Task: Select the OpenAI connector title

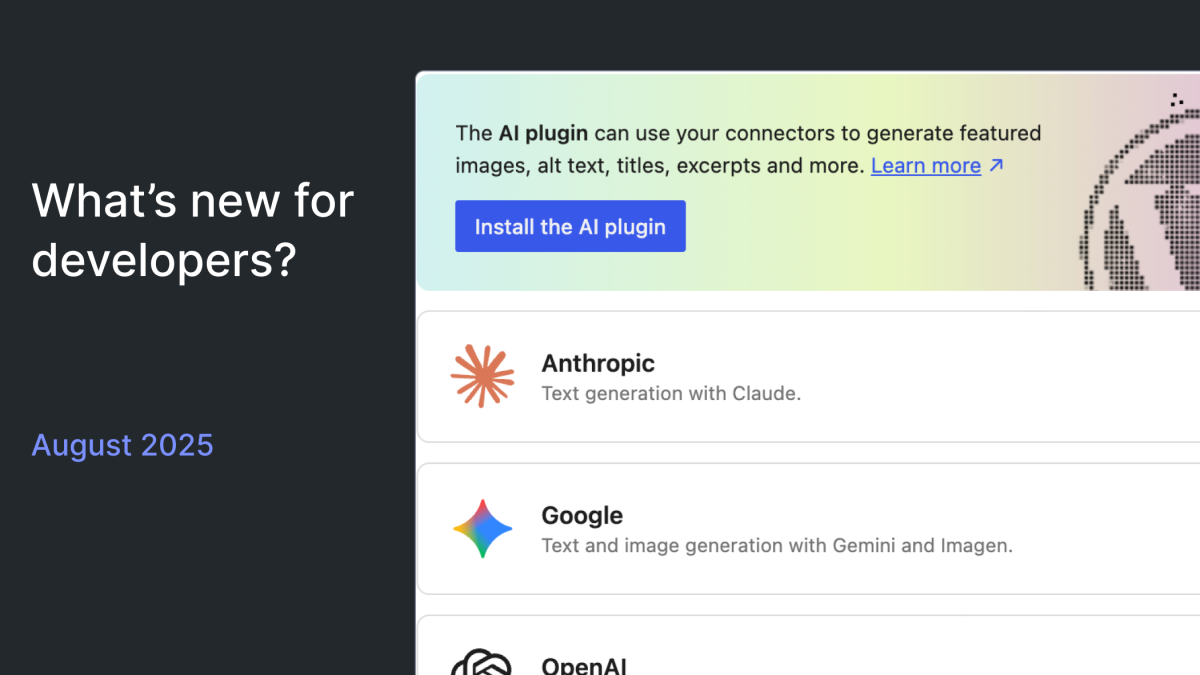Action: (x=584, y=666)
